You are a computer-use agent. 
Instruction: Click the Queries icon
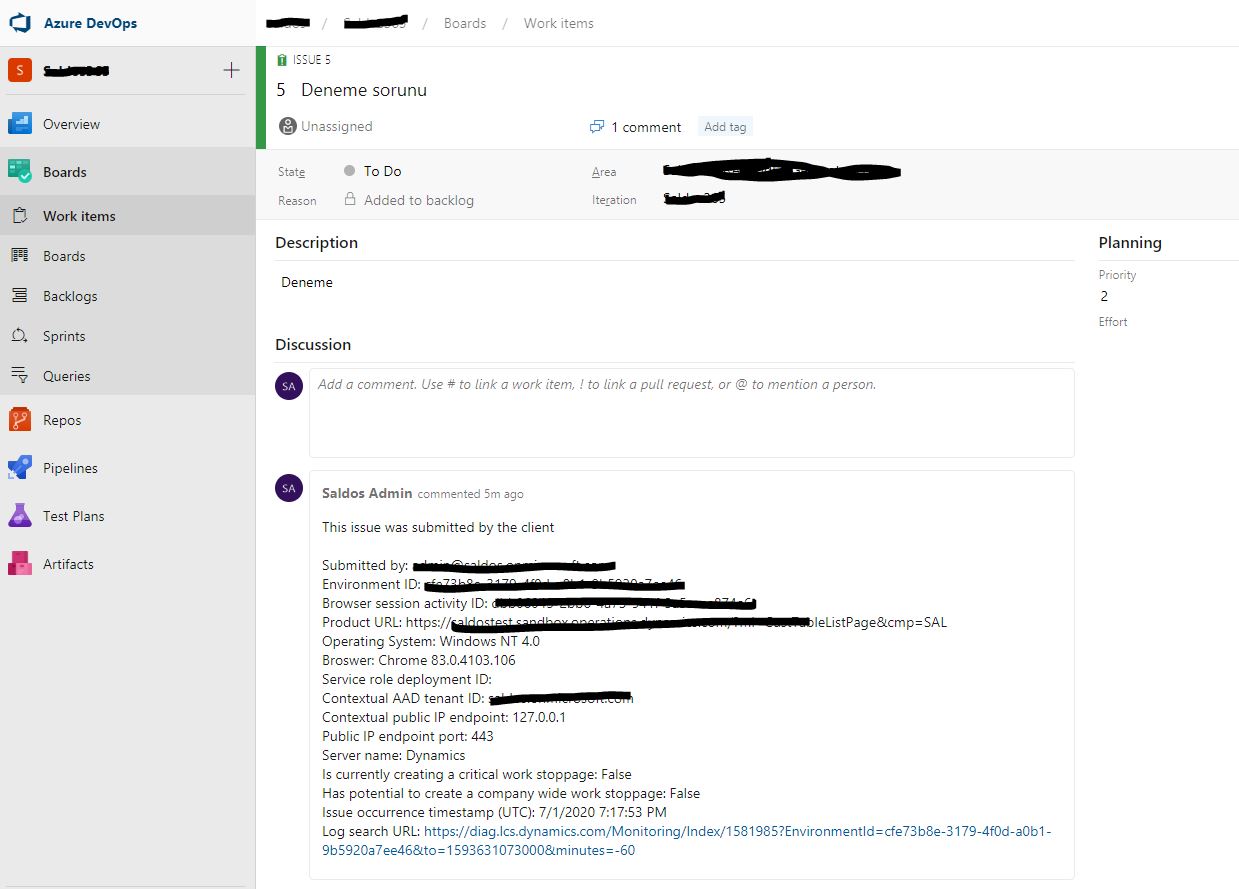click(20, 376)
